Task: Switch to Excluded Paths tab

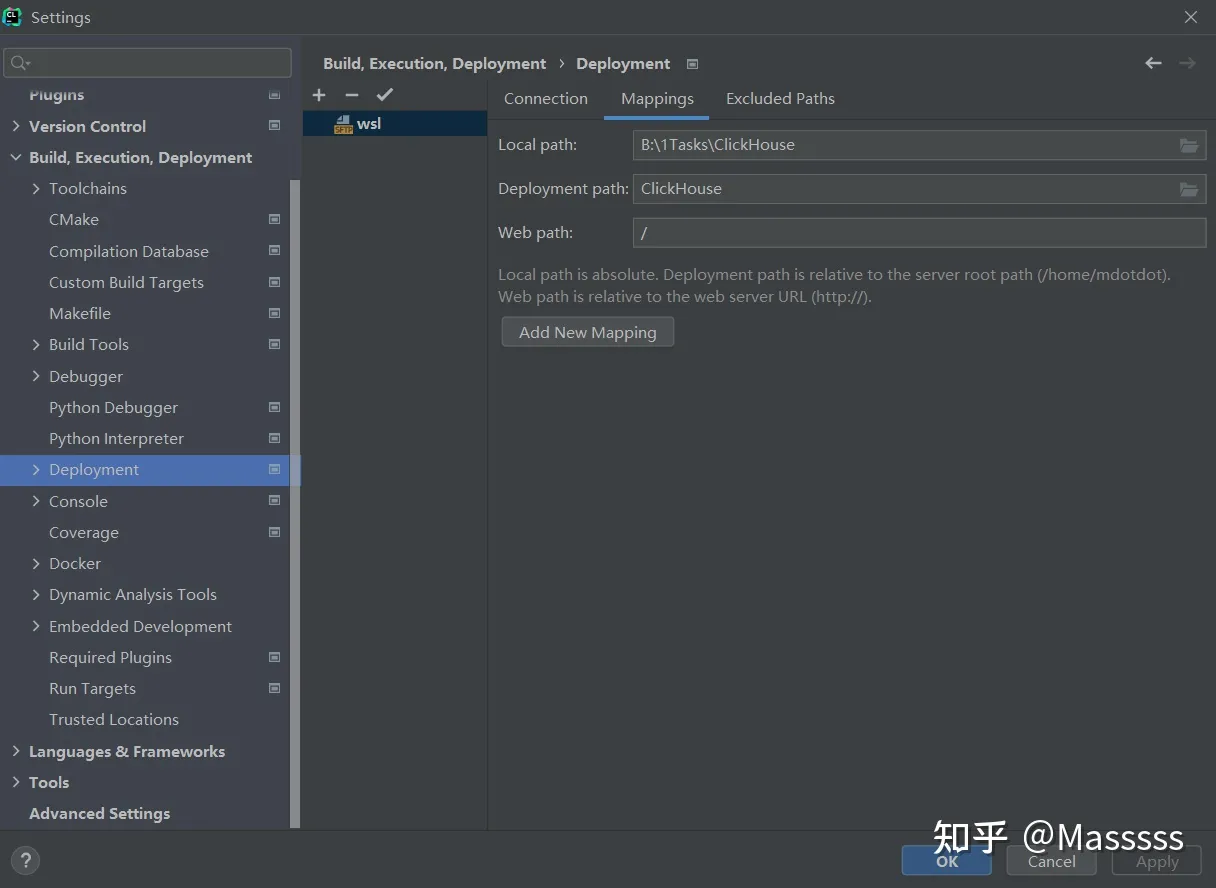Action: [x=780, y=98]
